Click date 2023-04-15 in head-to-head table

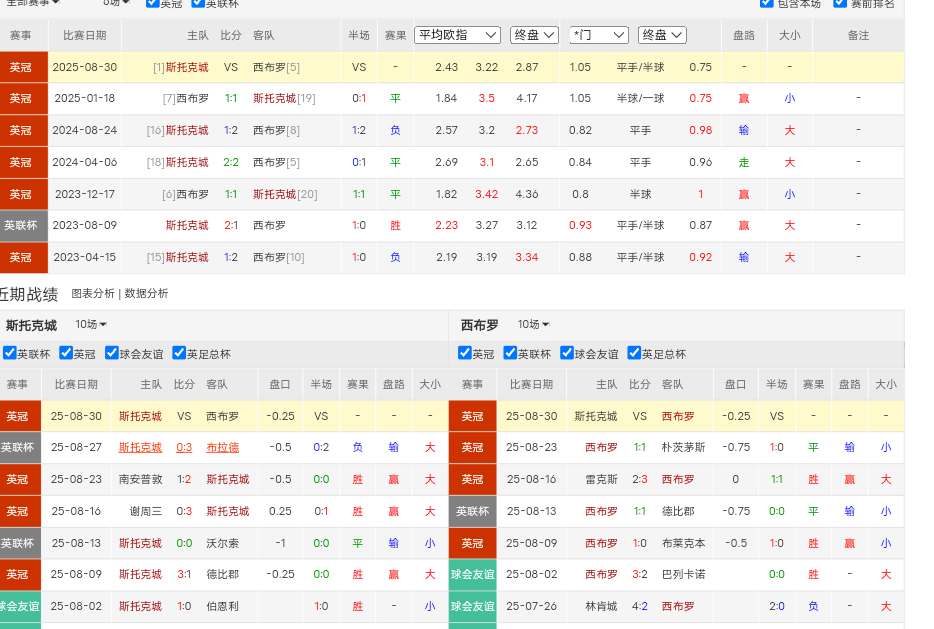tap(85, 257)
